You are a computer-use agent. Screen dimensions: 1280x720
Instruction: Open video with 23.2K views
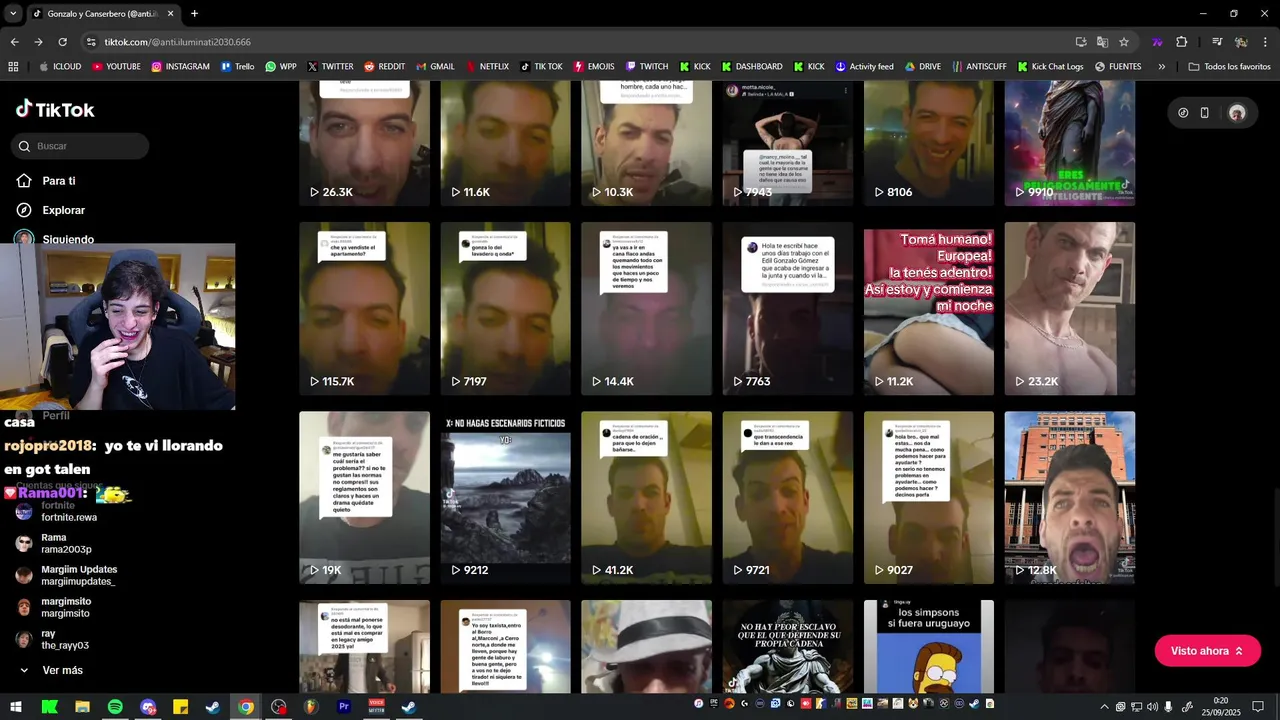tap(1070, 308)
